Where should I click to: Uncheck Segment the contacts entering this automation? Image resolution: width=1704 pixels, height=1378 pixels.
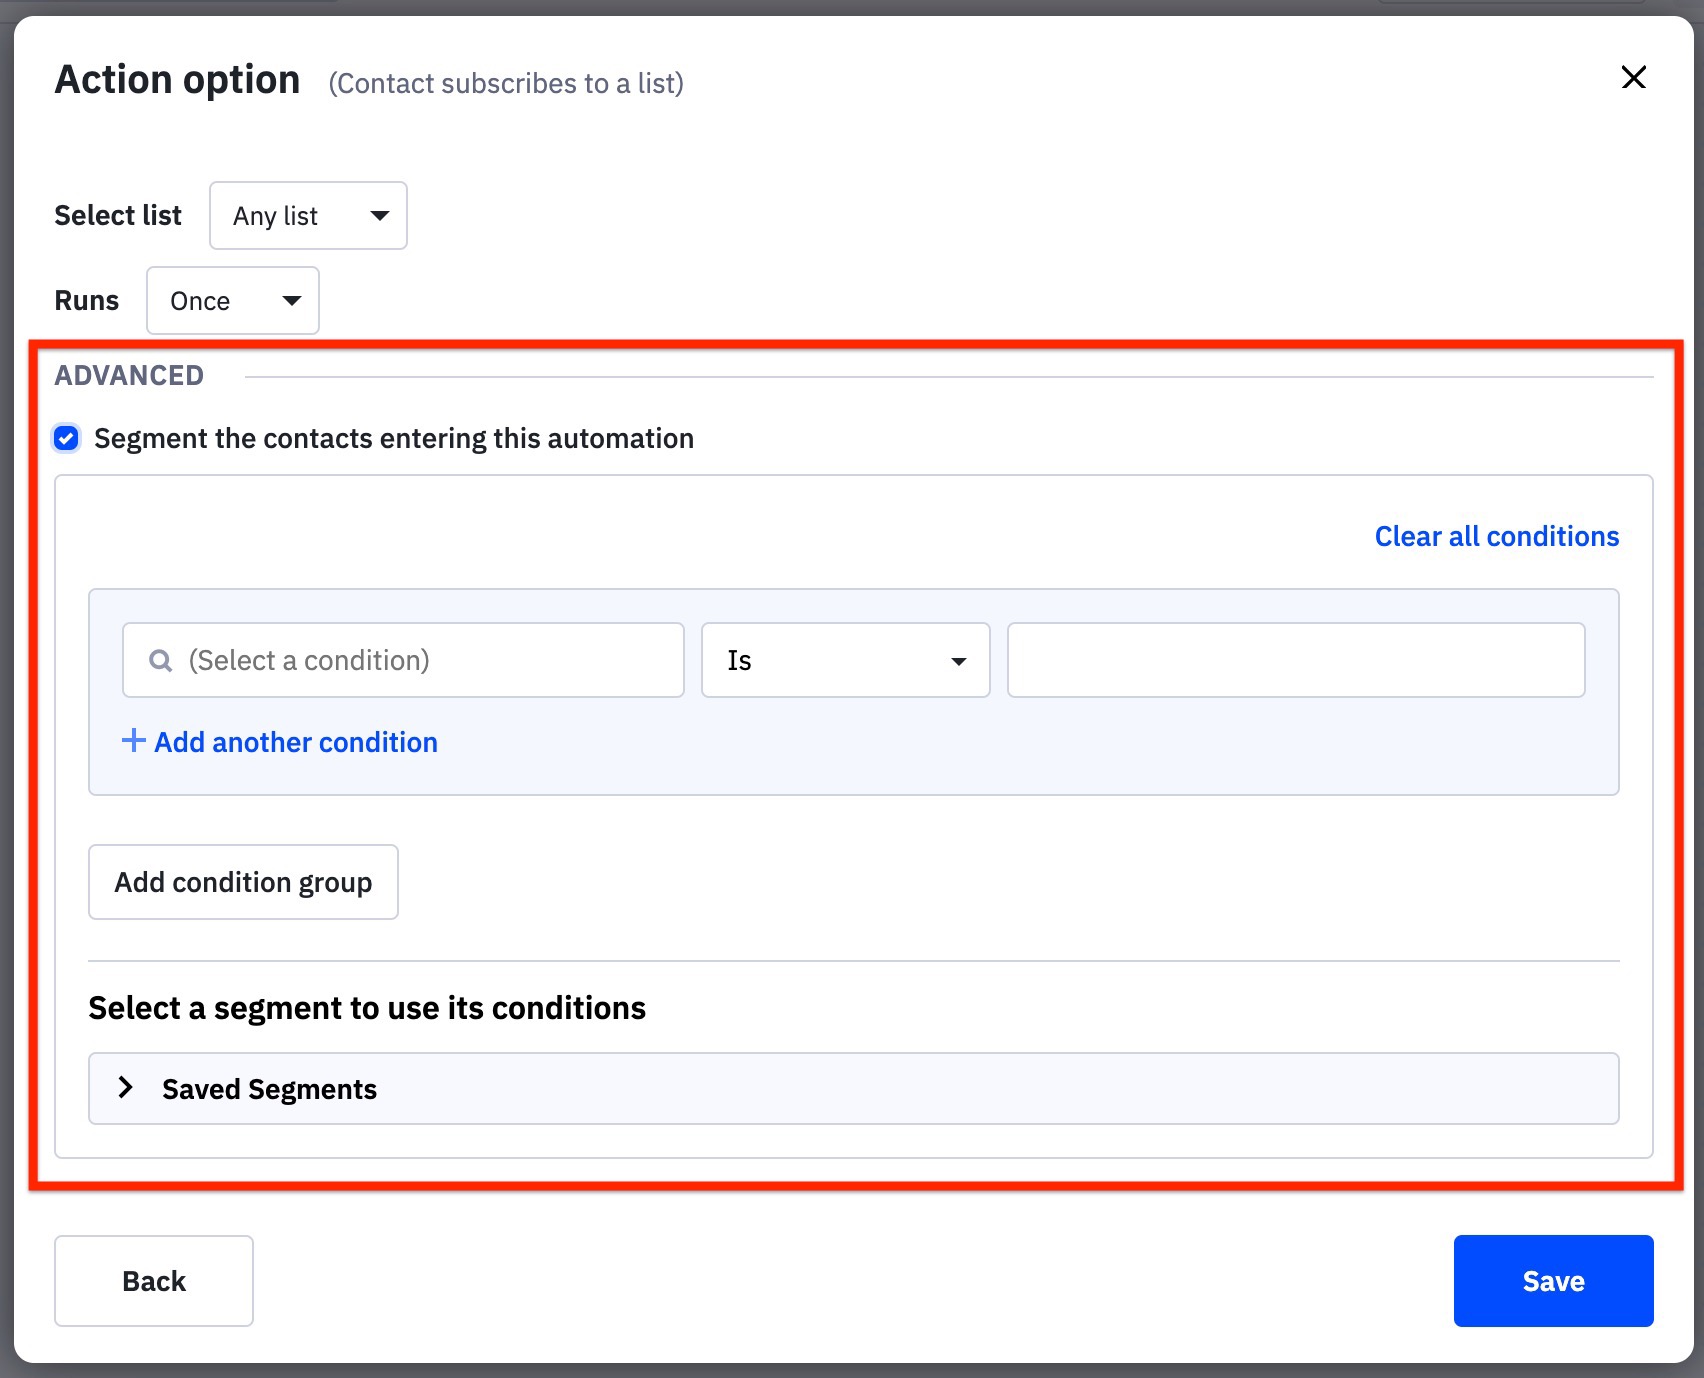[x=67, y=438]
